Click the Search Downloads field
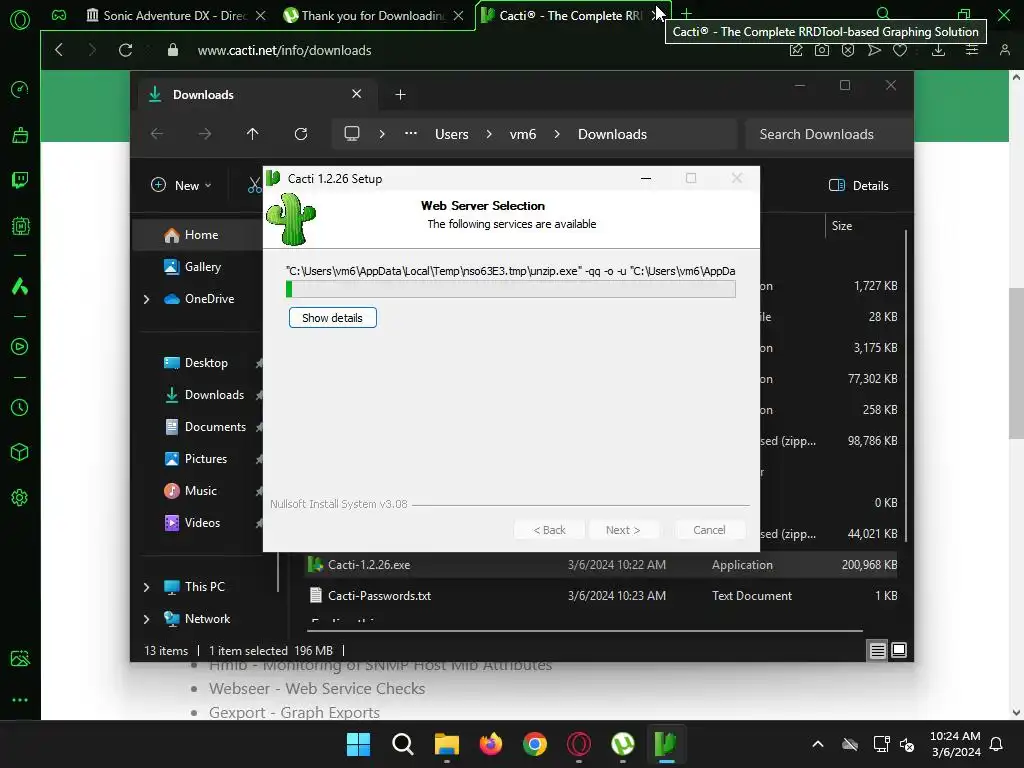The image size is (1024, 768). tap(829, 134)
